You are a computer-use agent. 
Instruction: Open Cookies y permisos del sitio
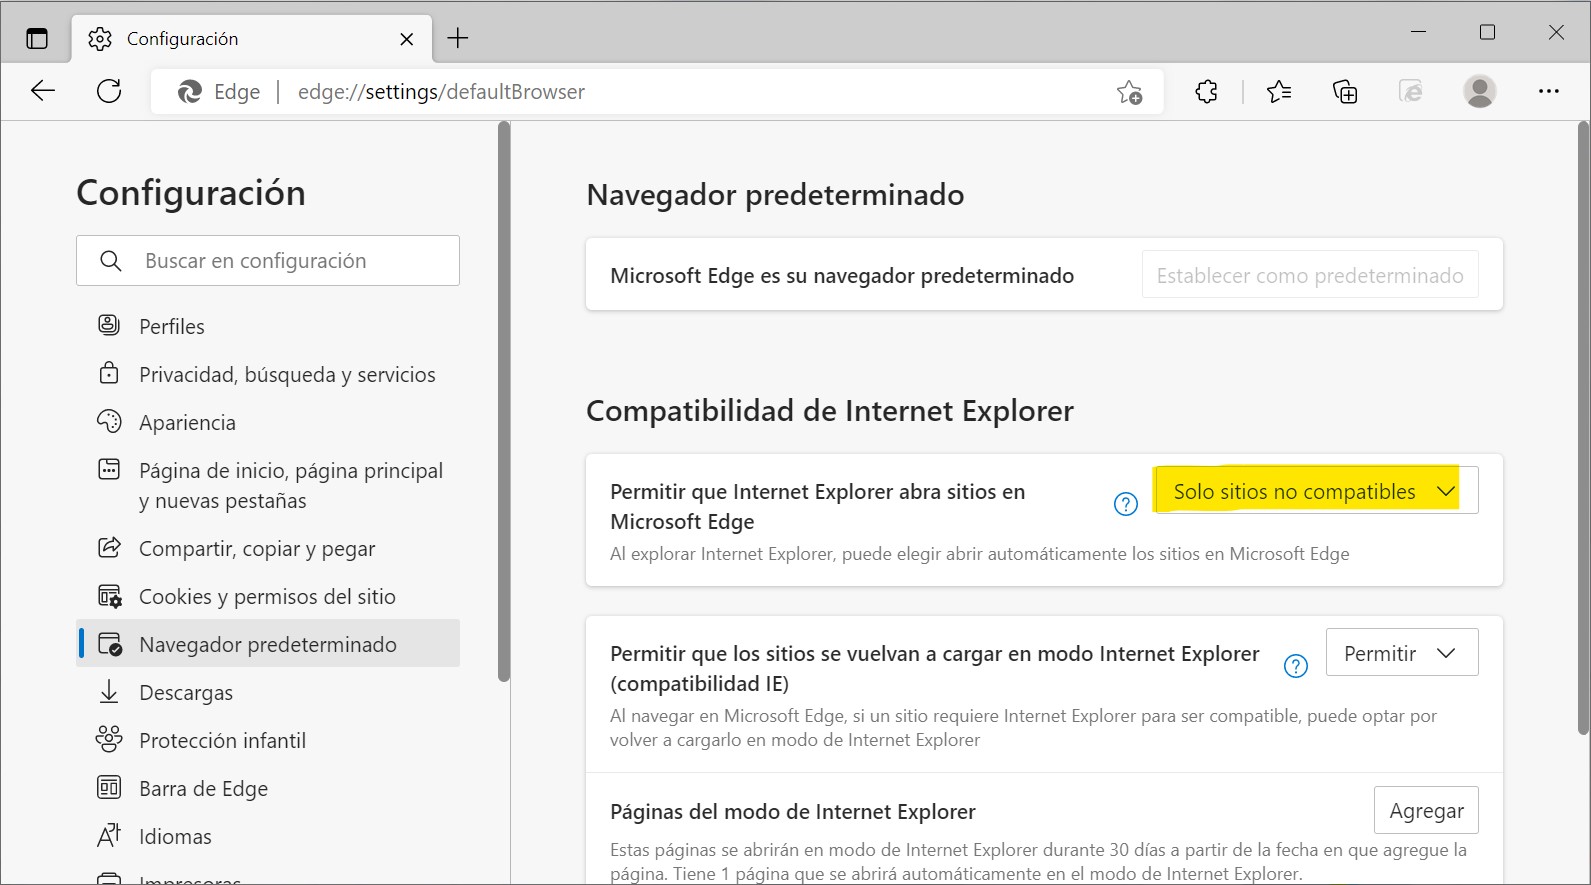(268, 596)
